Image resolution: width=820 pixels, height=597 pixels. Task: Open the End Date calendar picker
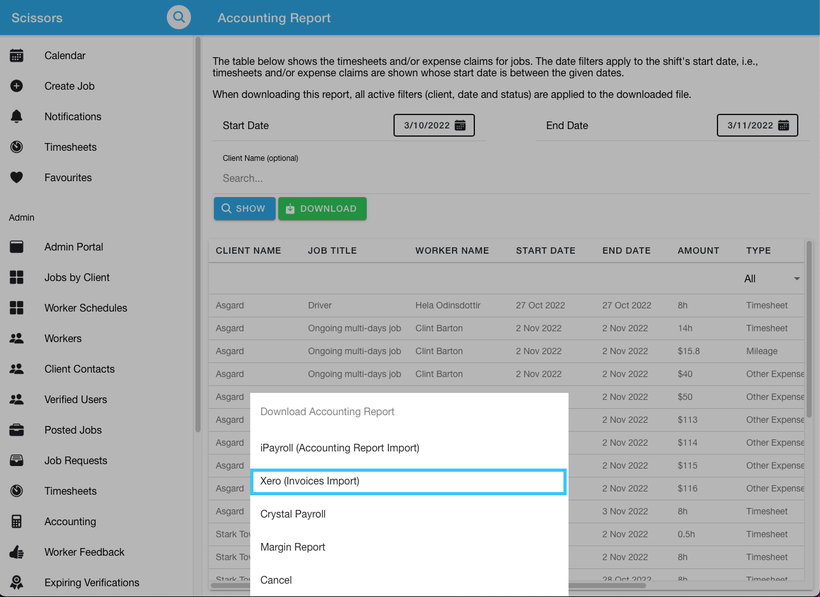[783, 125]
